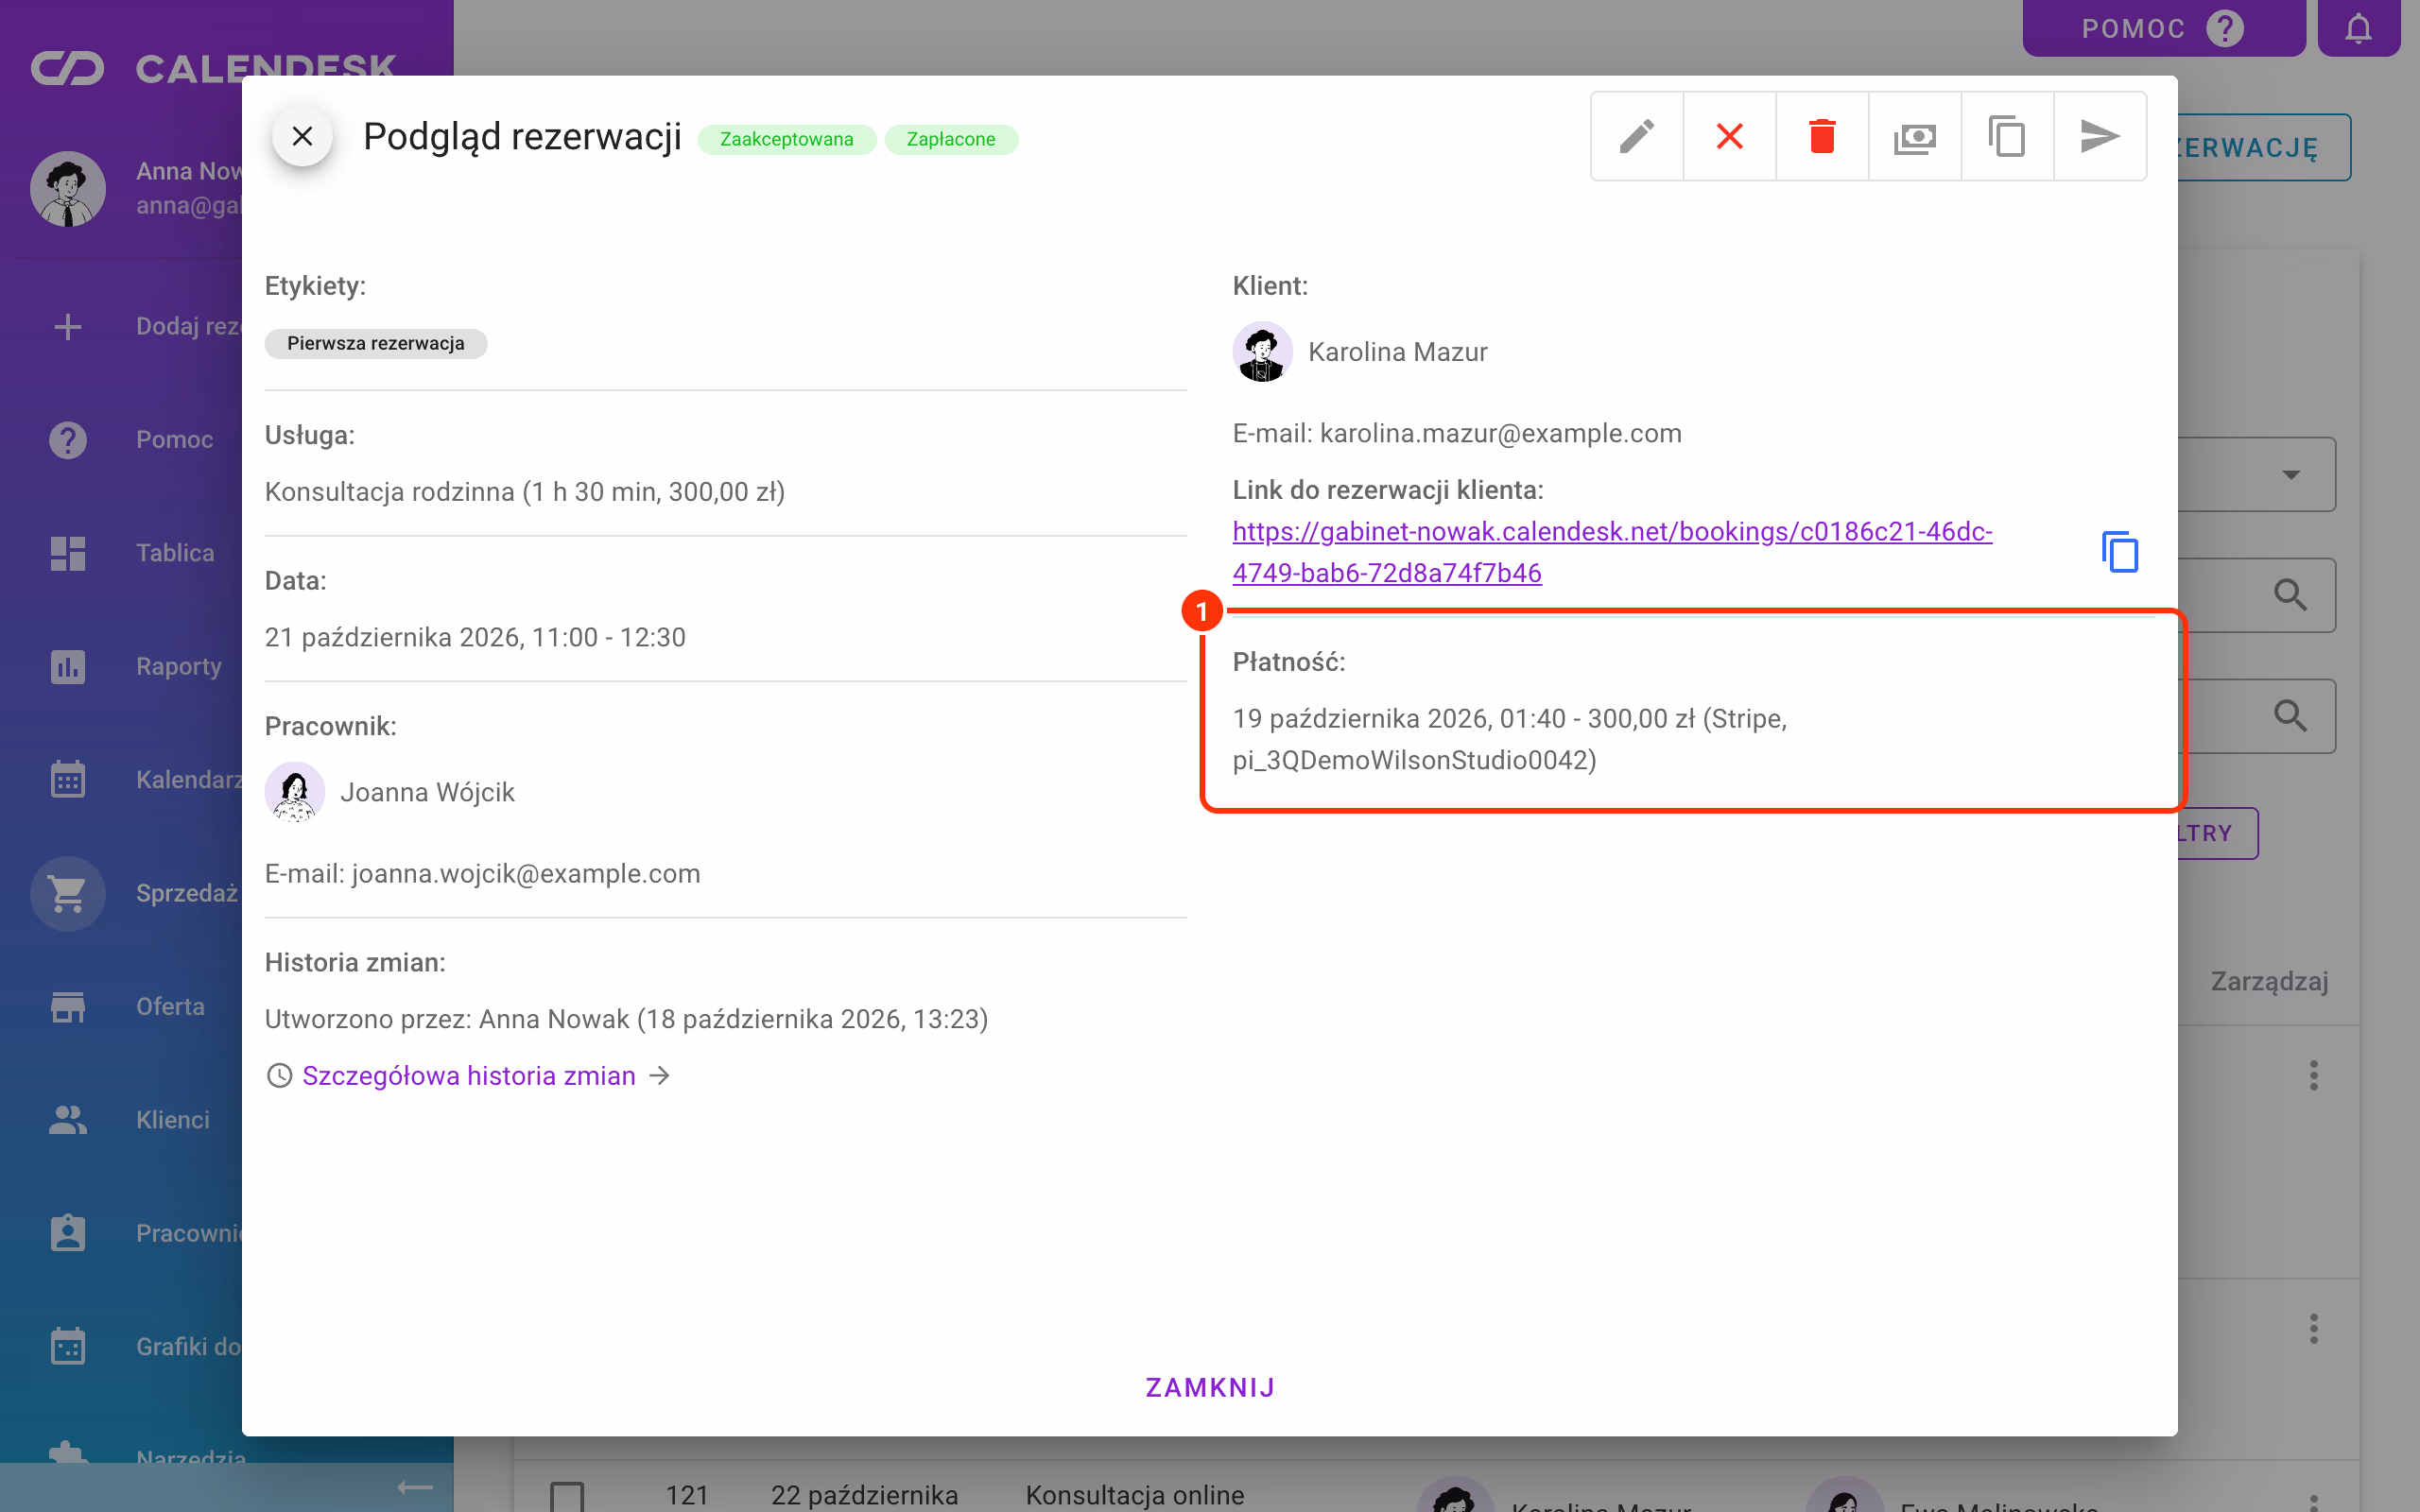Click the Zaakceptowana status chip

pyautogui.click(x=787, y=139)
